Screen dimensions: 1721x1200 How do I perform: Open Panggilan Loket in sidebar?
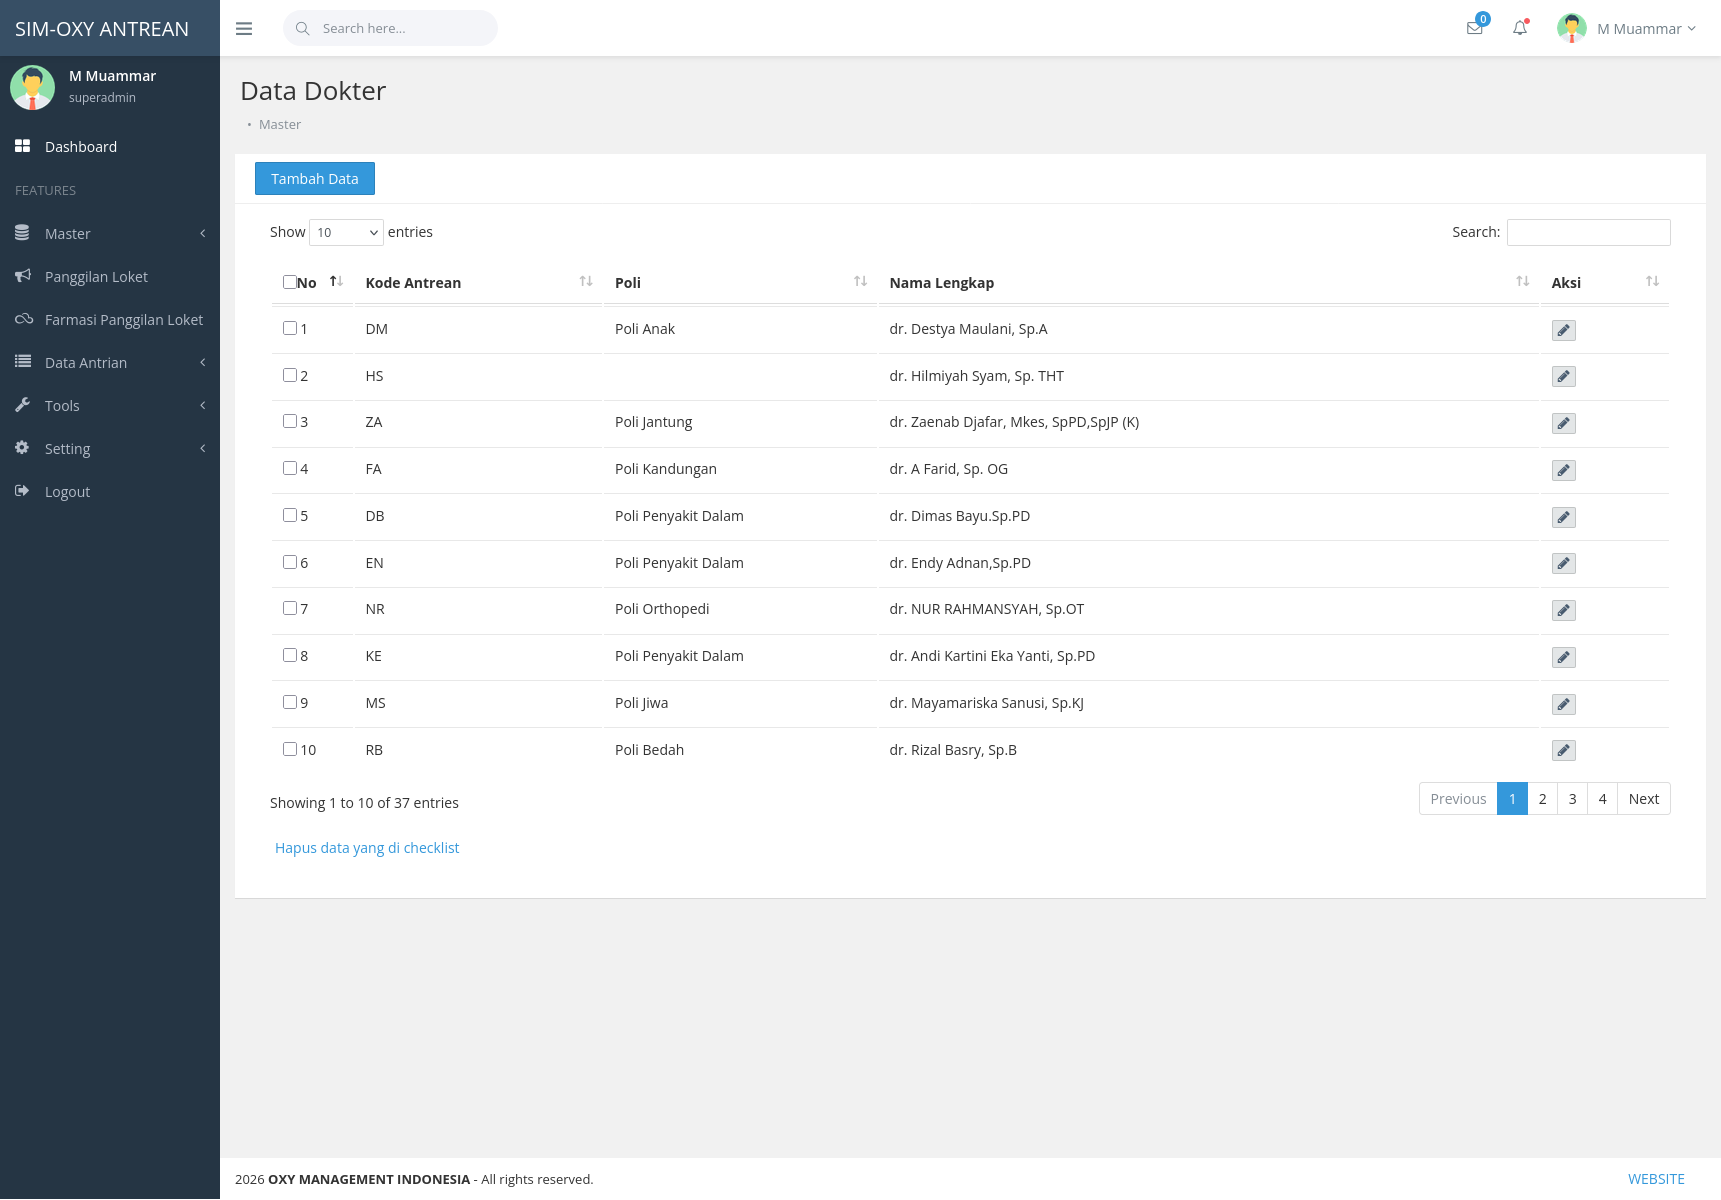coord(110,277)
